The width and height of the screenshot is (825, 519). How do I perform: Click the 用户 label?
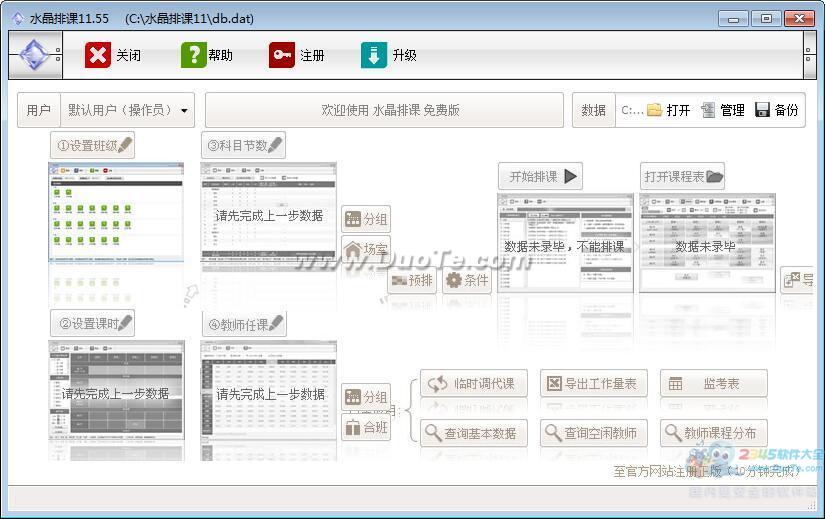39,110
